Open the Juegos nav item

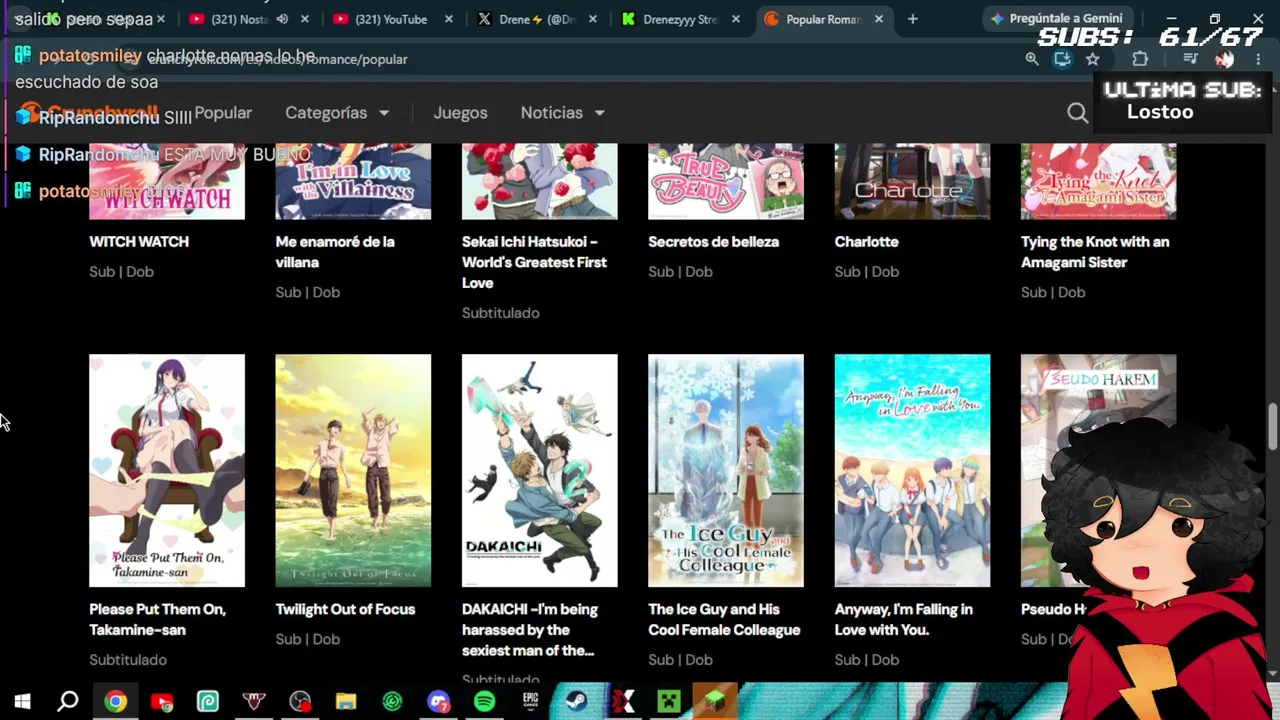point(460,113)
